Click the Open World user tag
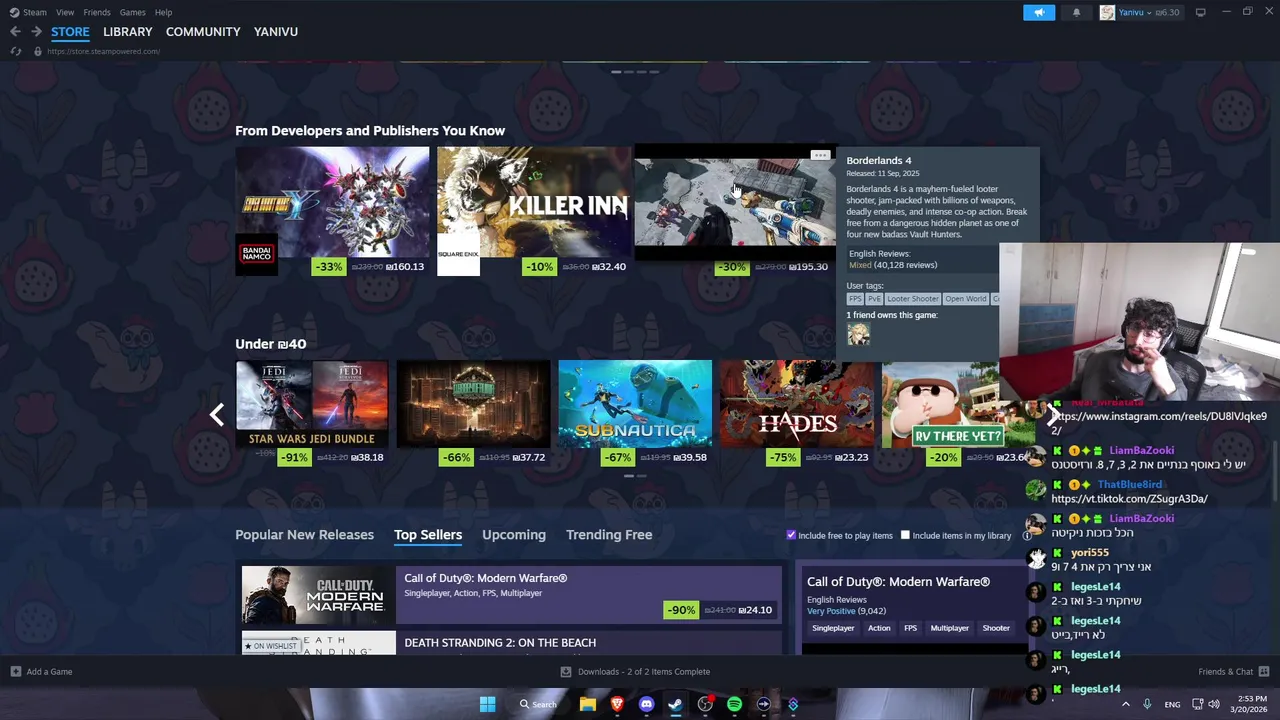Screen dimensions: 1280x720 click(x=966, y=299)
